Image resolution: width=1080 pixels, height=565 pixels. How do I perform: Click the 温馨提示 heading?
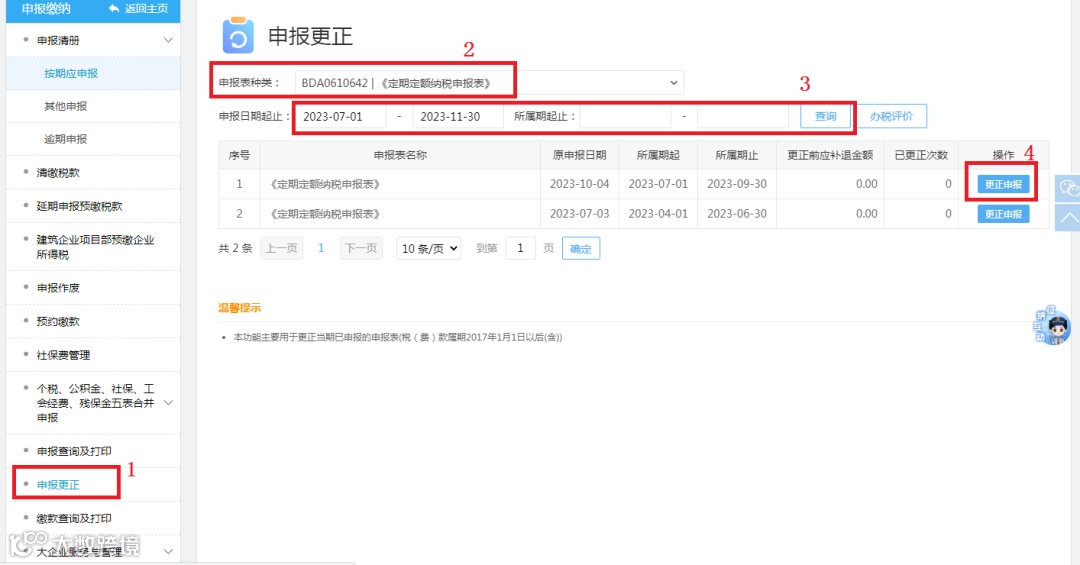click(x=240, y=308)
